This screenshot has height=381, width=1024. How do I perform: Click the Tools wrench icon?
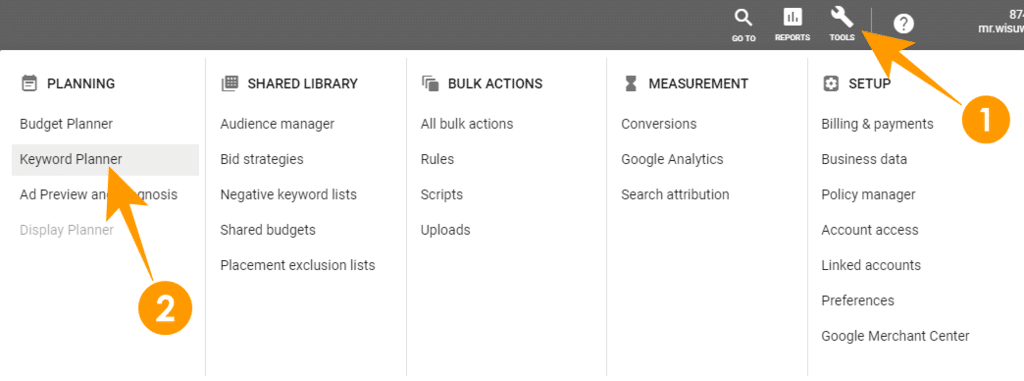coord(842,17)
